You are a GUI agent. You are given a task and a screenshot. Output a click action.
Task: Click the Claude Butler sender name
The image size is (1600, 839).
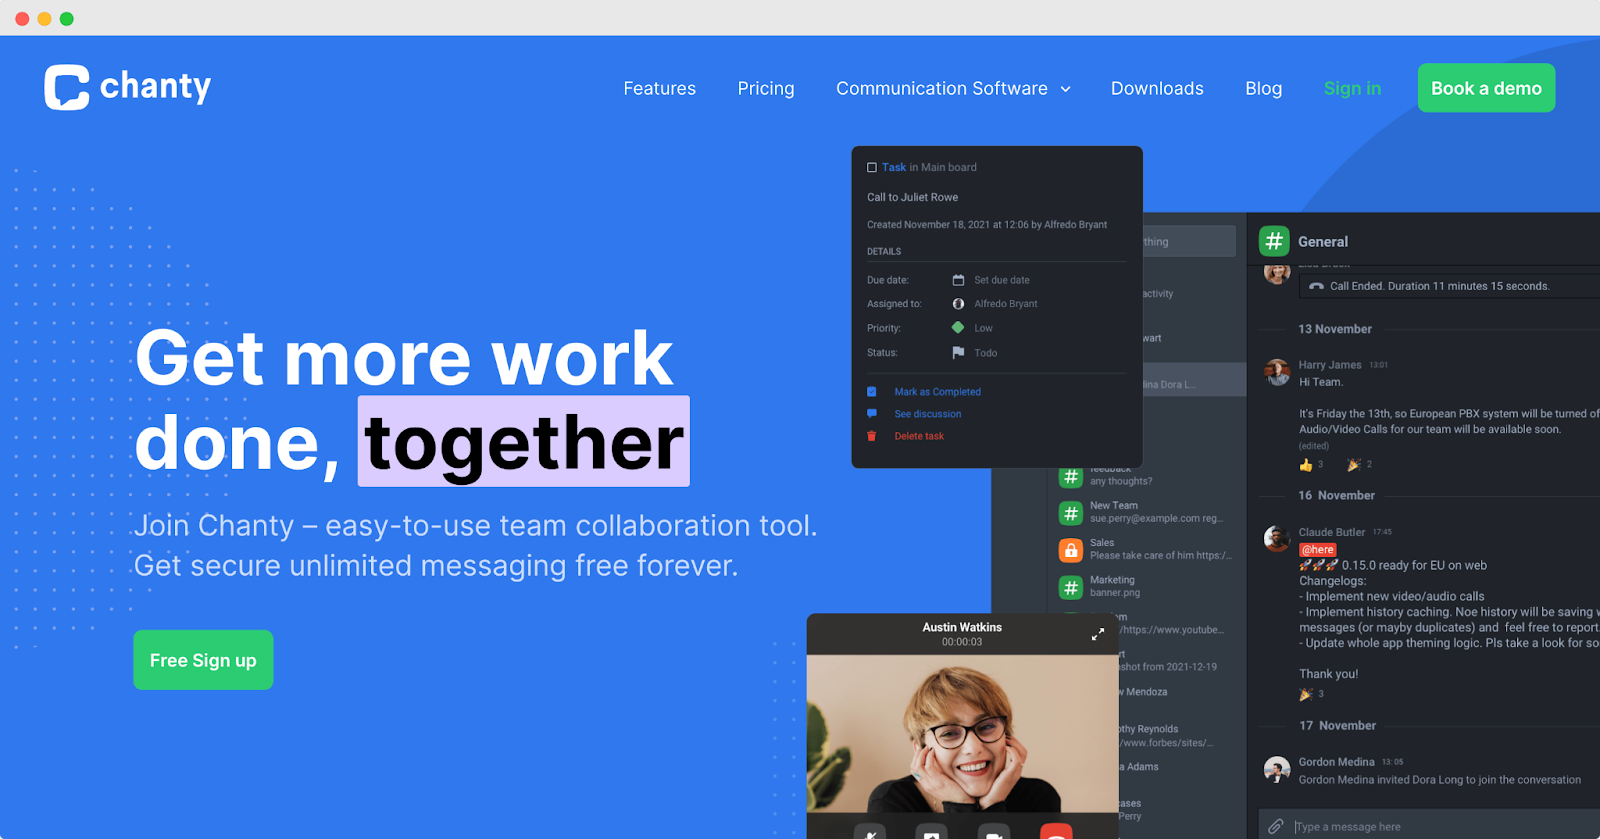coord(1332,532)
